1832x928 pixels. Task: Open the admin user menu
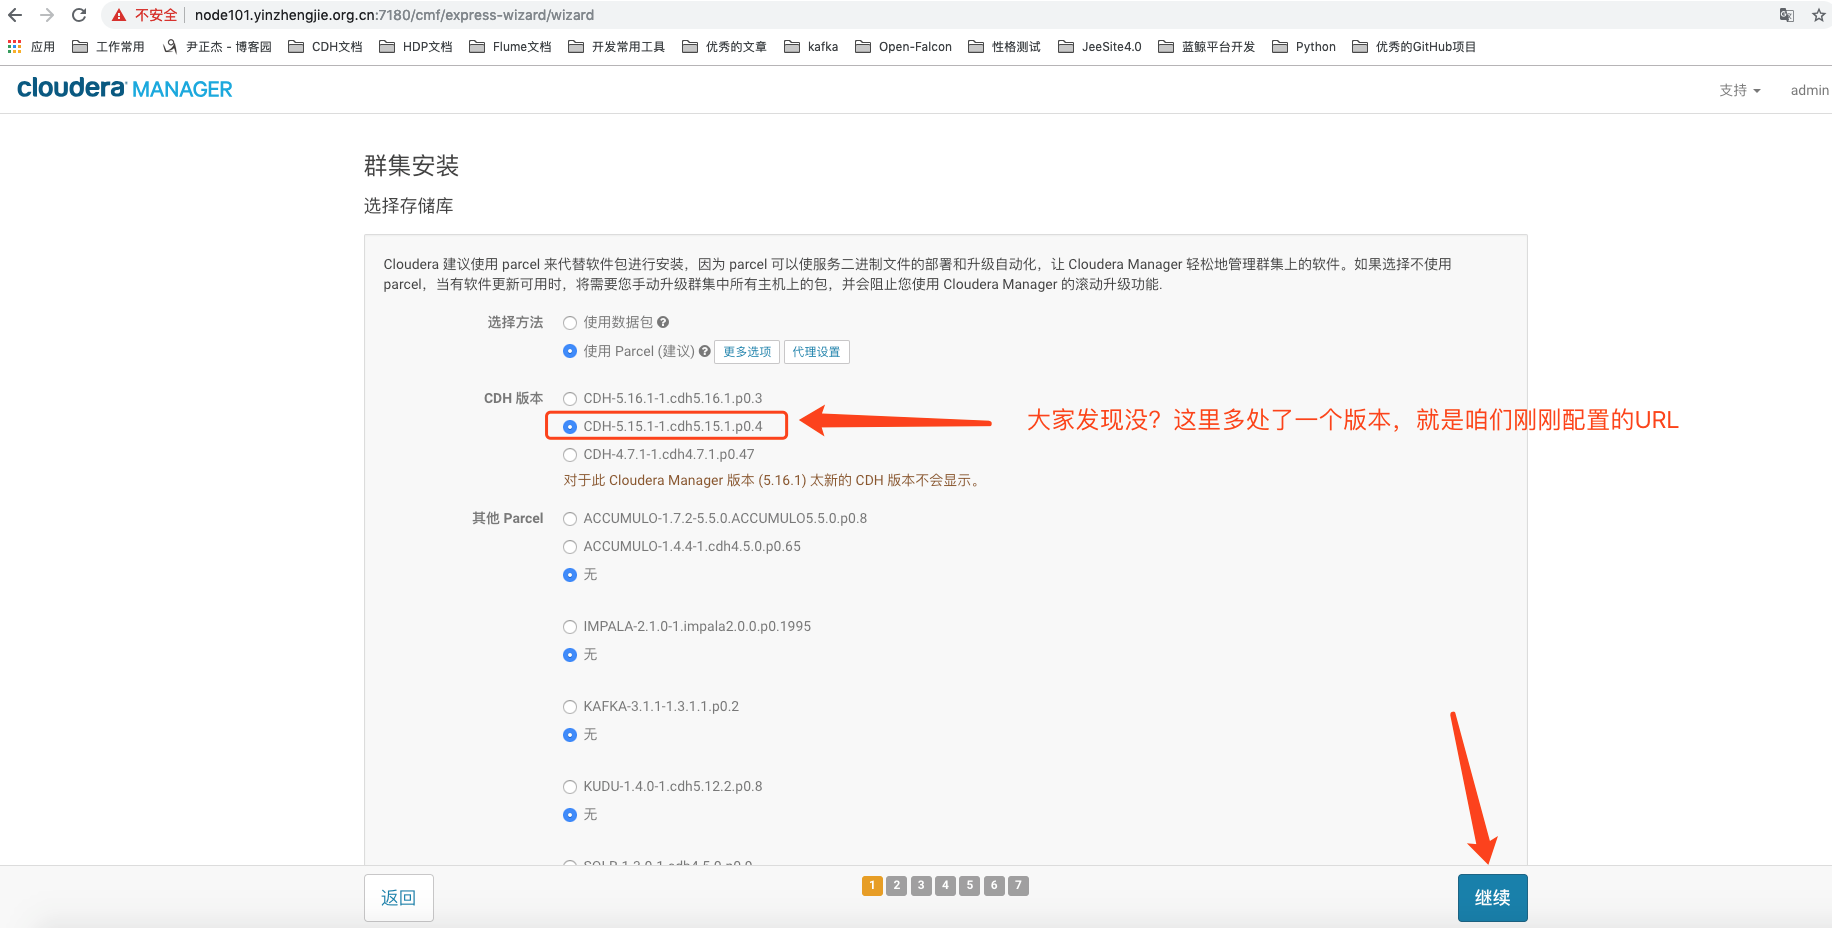[1809, 90]
